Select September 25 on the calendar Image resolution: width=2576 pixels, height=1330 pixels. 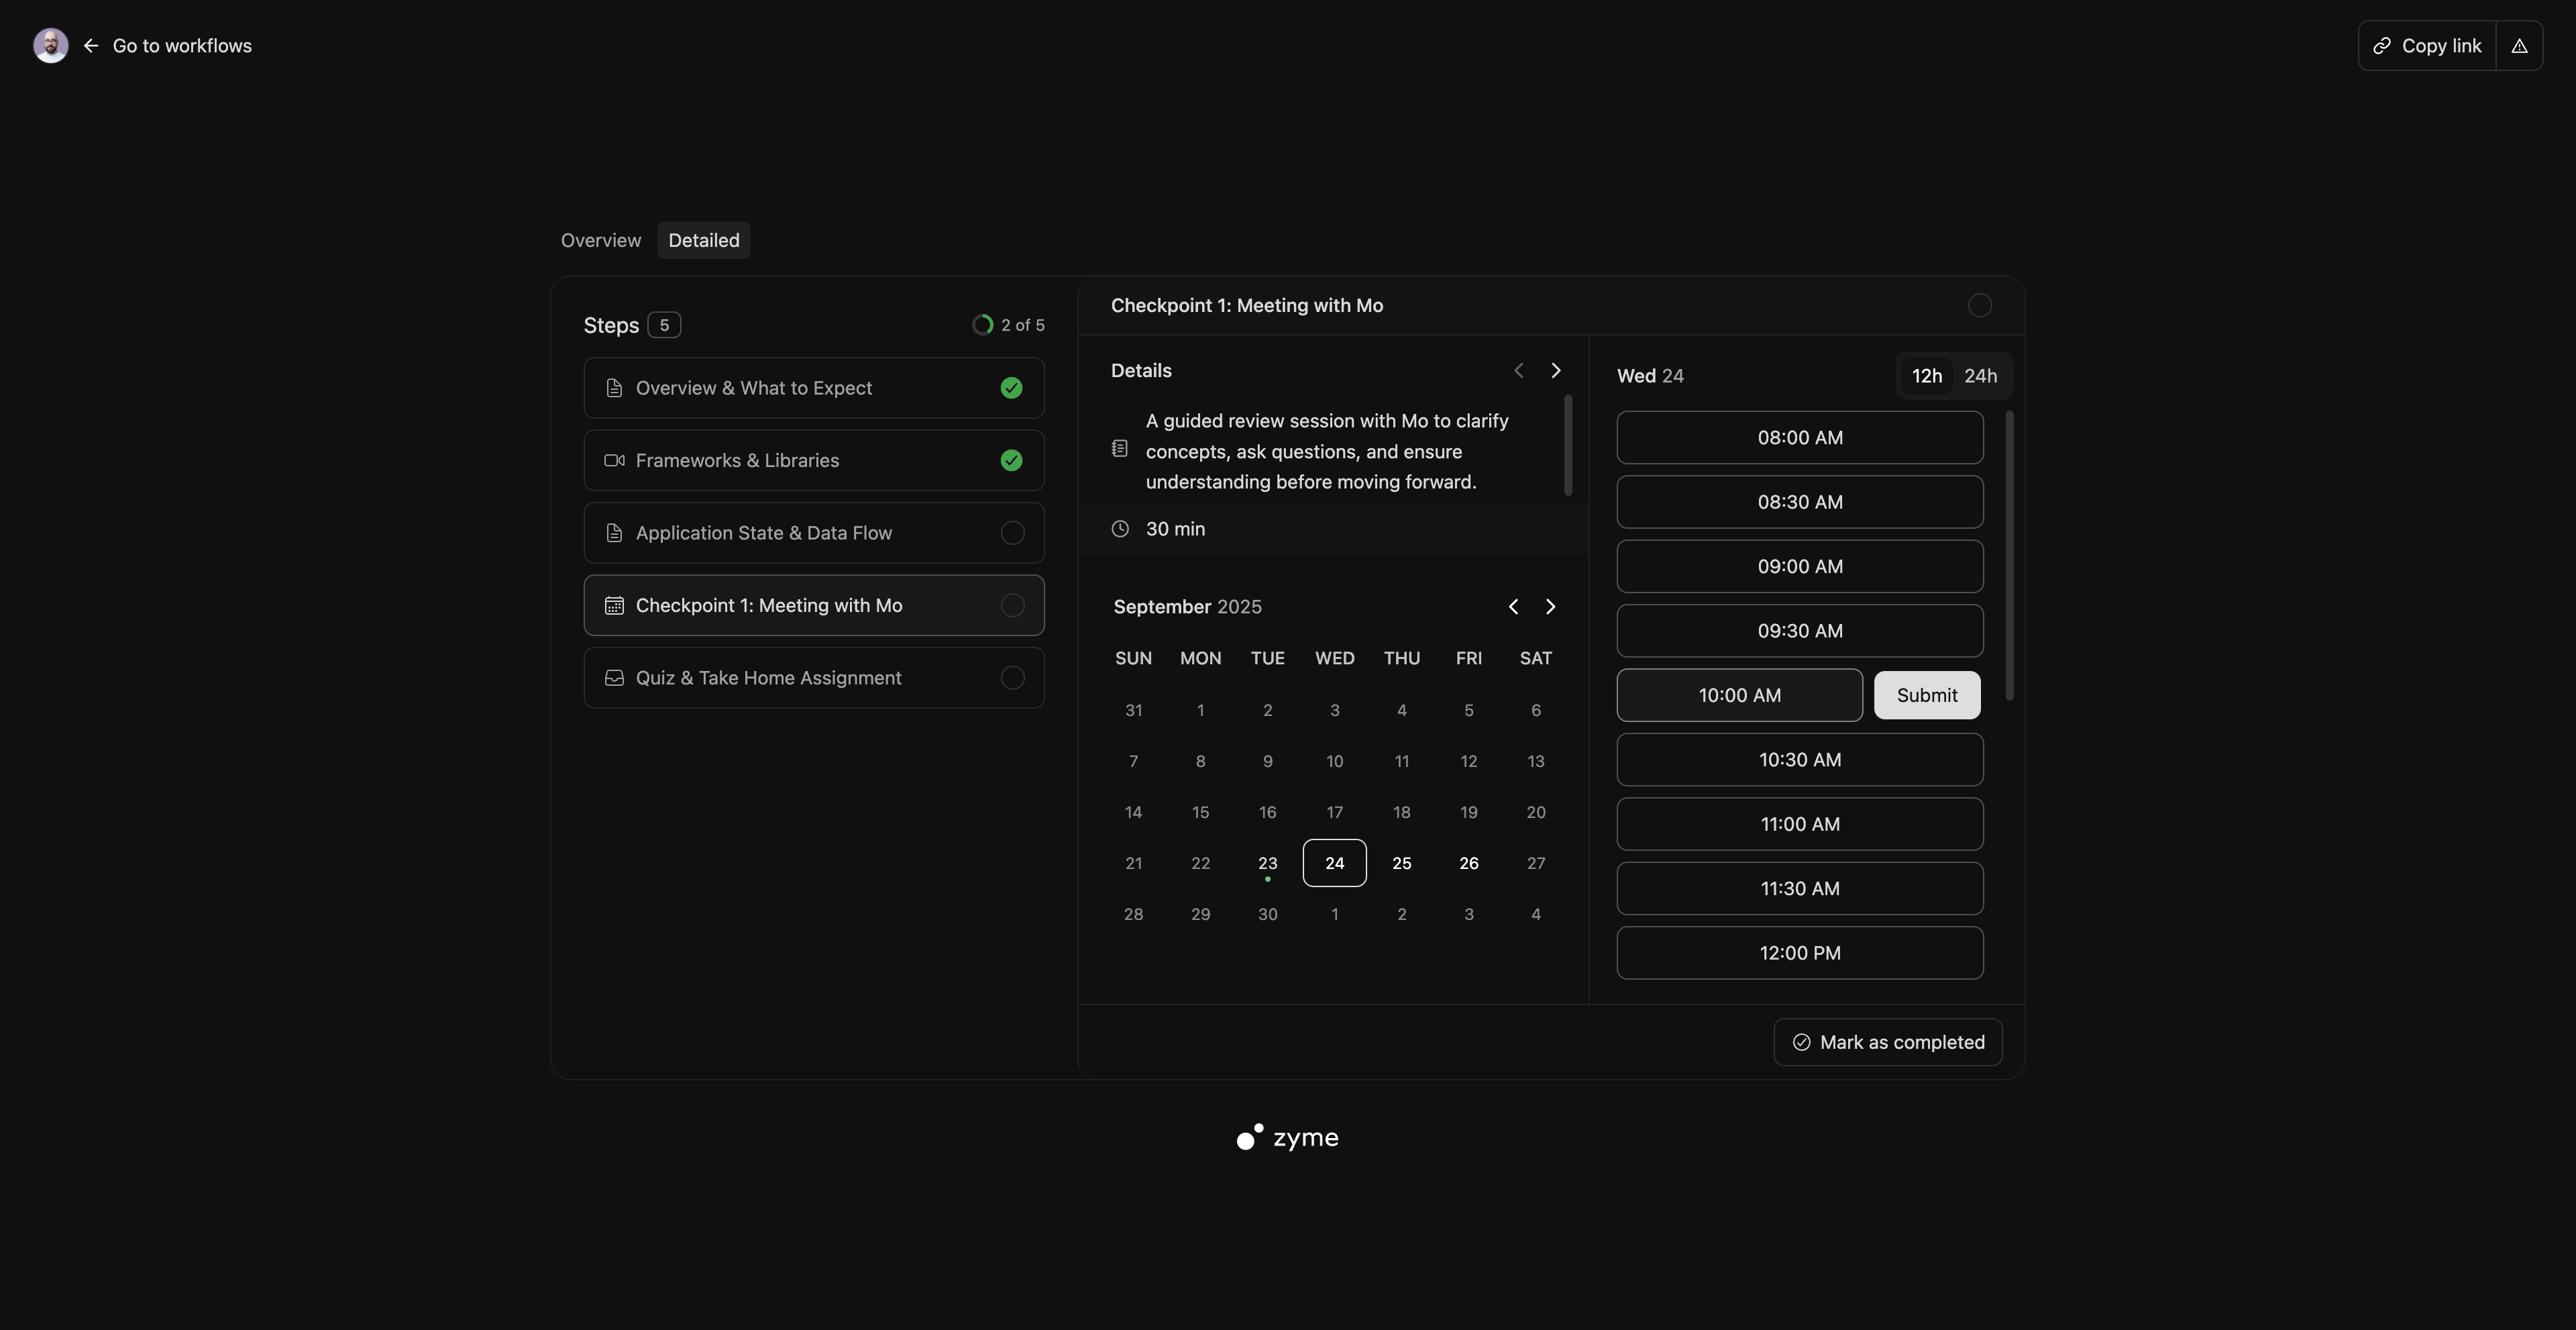(x=1401, y=863)
